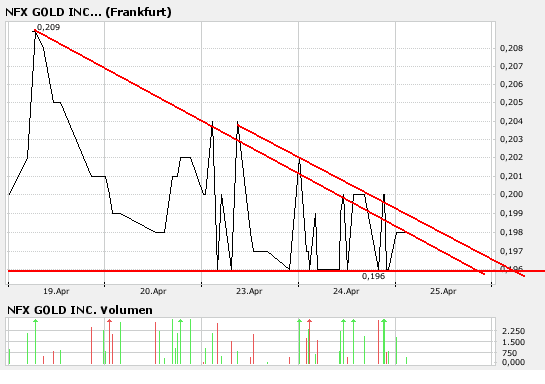The image size is (545, 384).
Task: Click the 'NFX GOLD INC. Volumen' heading
Action: [x=80, y=310]
